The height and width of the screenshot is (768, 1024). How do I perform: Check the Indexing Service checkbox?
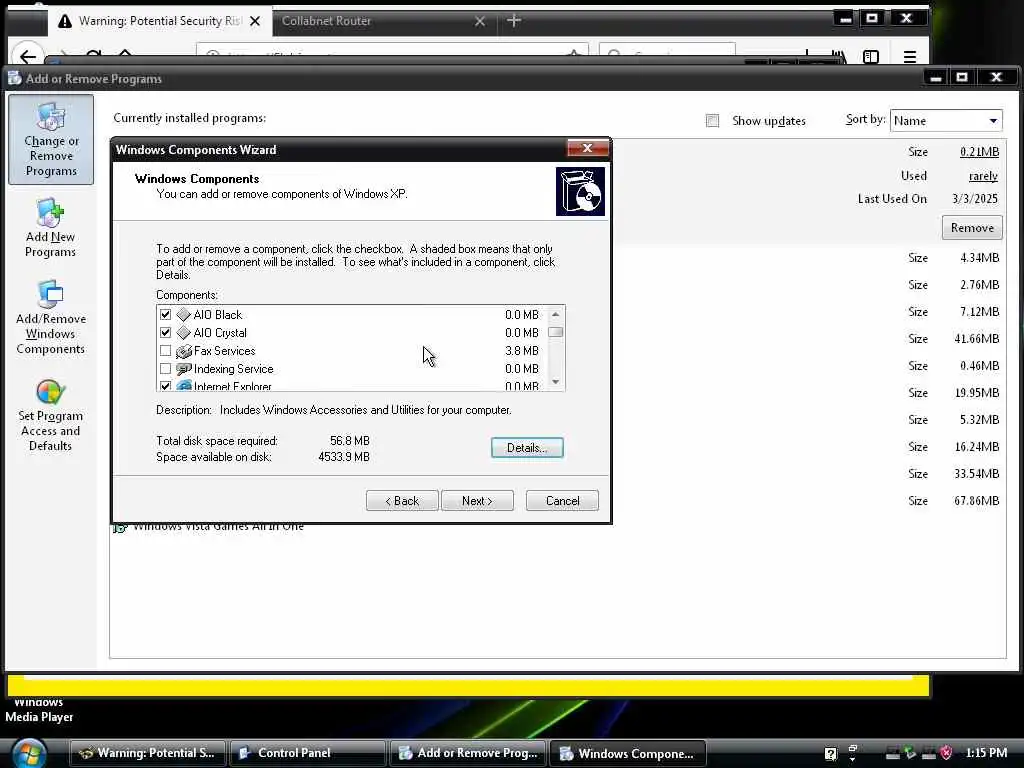[165, 369]
